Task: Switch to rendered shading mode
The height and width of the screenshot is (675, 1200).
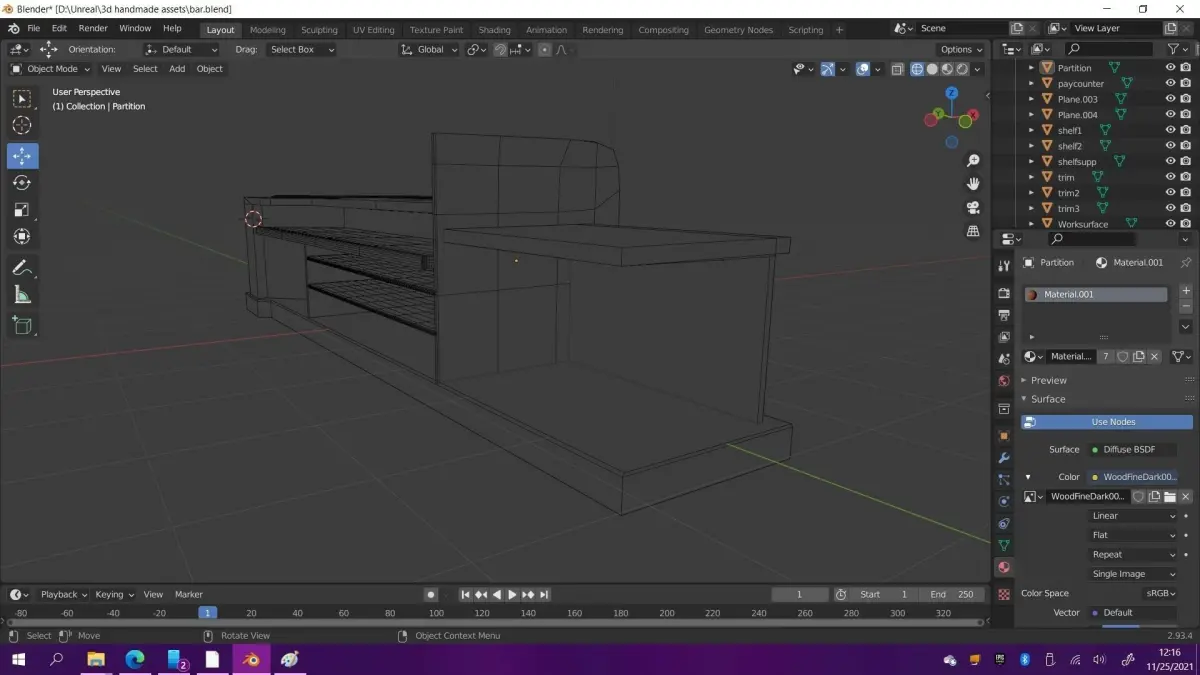Action: click(962, 69)
